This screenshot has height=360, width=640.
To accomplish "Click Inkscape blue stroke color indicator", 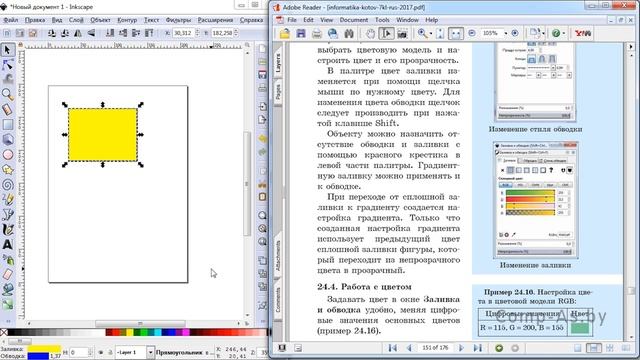I will coord(38,356).
